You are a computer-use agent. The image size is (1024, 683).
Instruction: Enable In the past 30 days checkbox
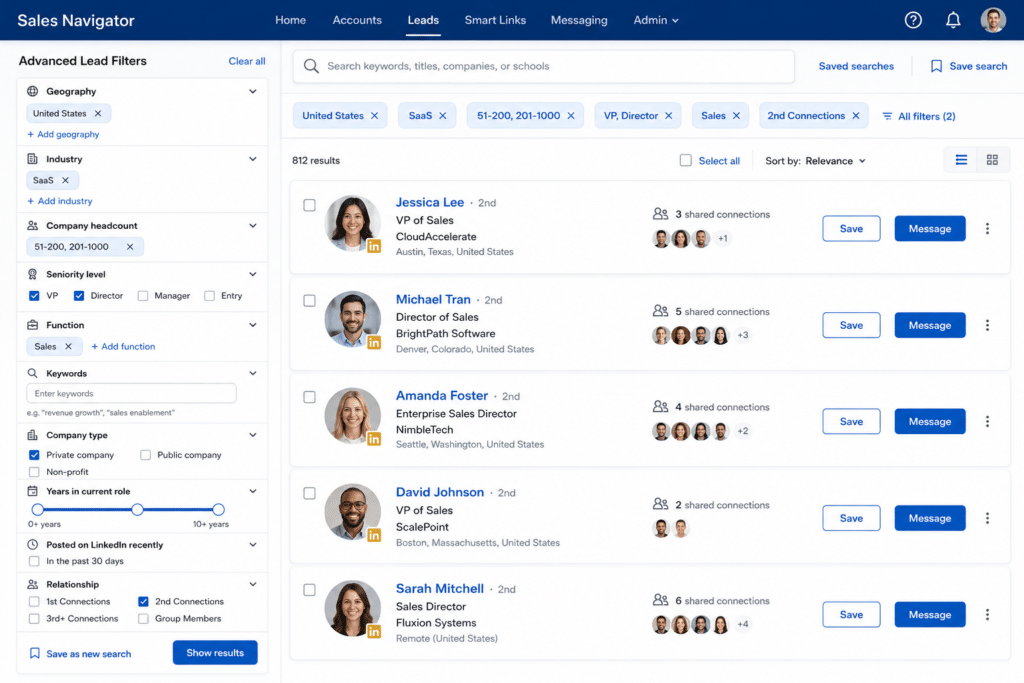(x=34, y=562)
